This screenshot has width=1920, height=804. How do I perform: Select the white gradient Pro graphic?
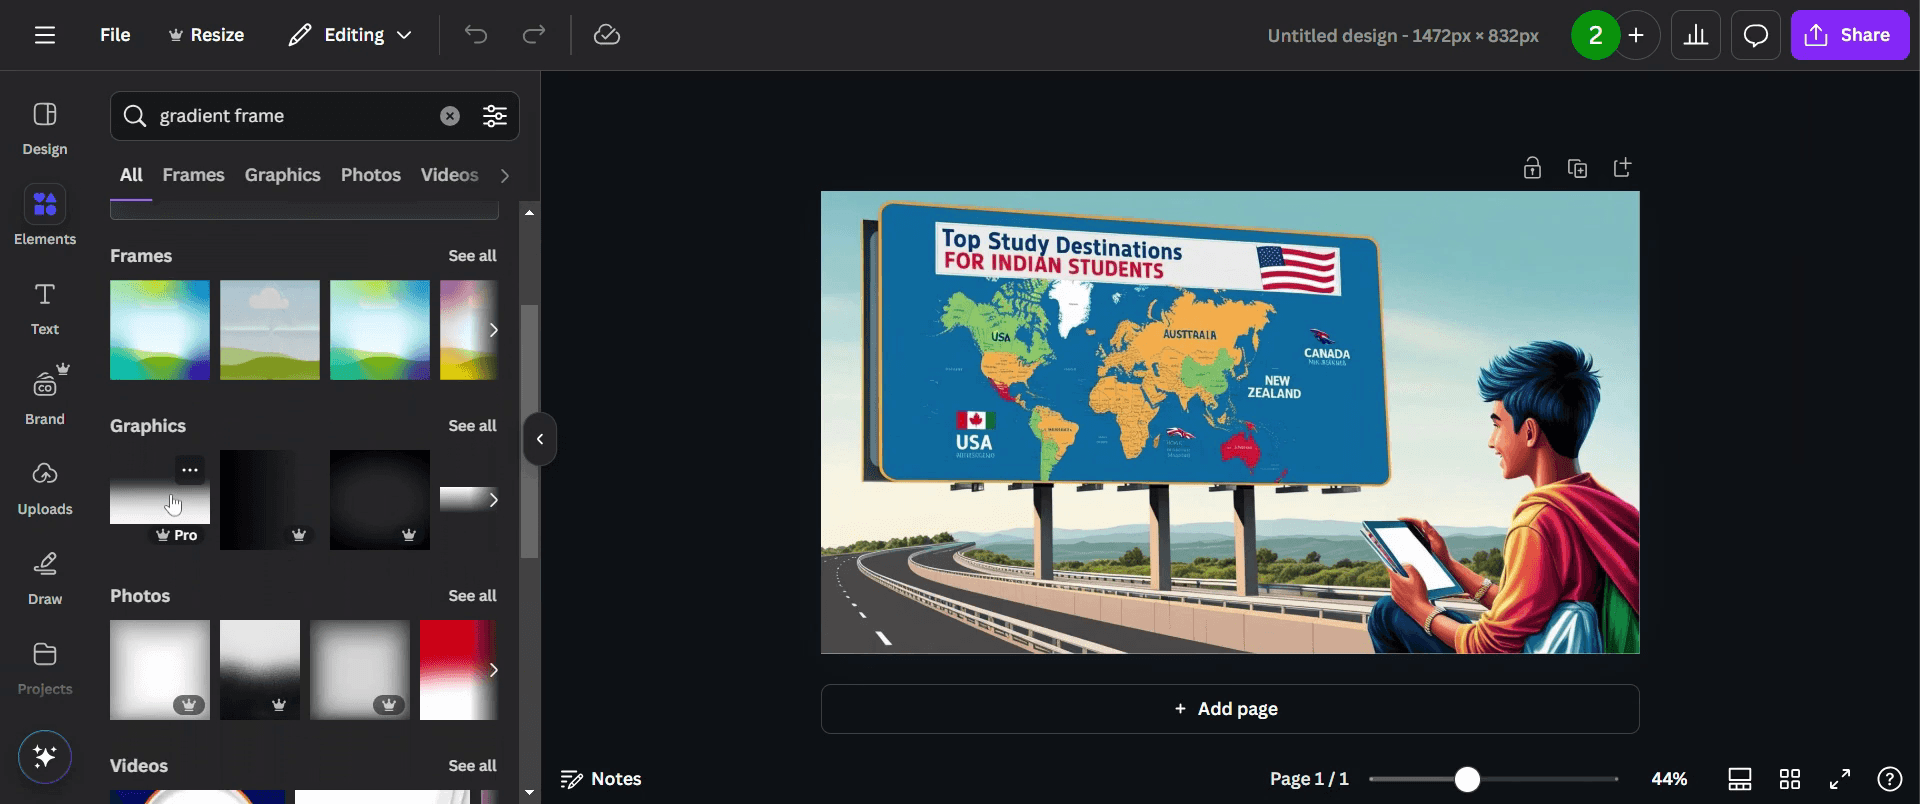[160, 501]
